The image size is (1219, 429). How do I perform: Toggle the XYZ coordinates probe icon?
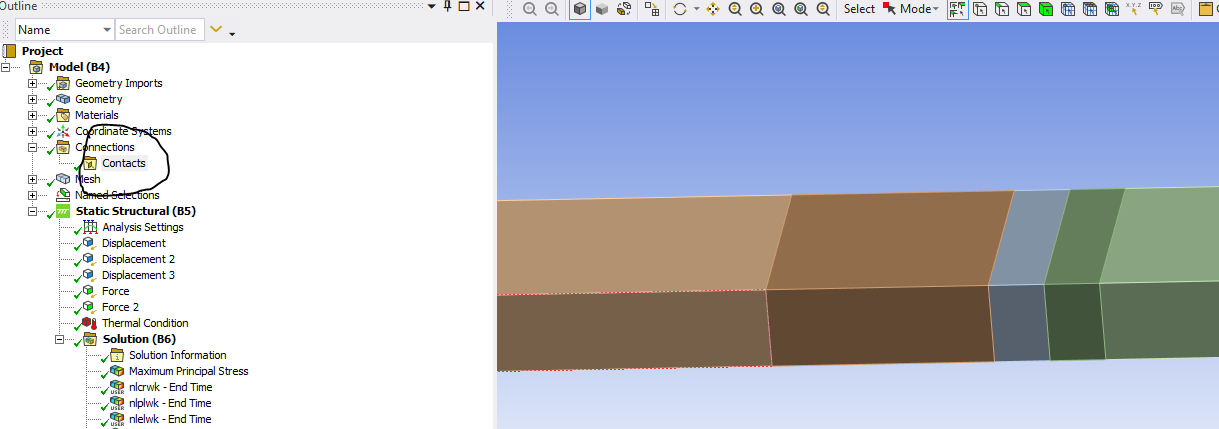[1134, 9]
